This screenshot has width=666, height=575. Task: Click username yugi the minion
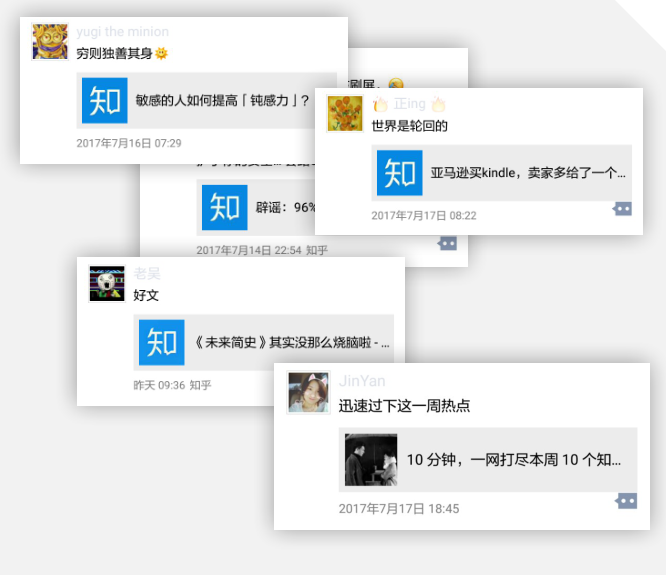(123, 31)
